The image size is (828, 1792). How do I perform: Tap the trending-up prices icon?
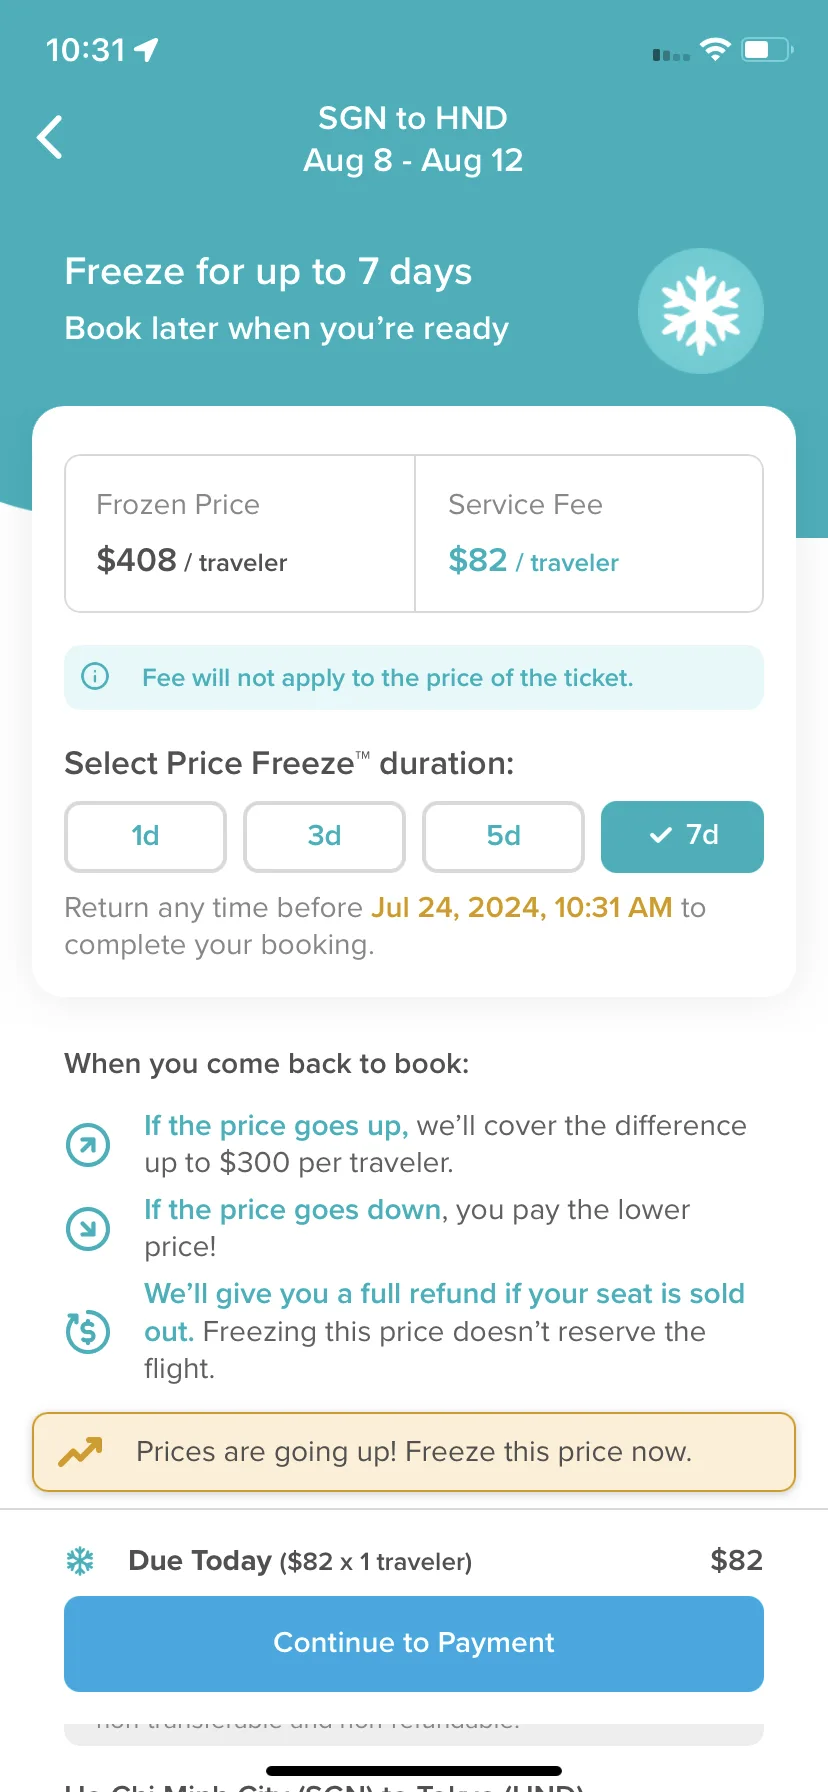coord(80,1451)
